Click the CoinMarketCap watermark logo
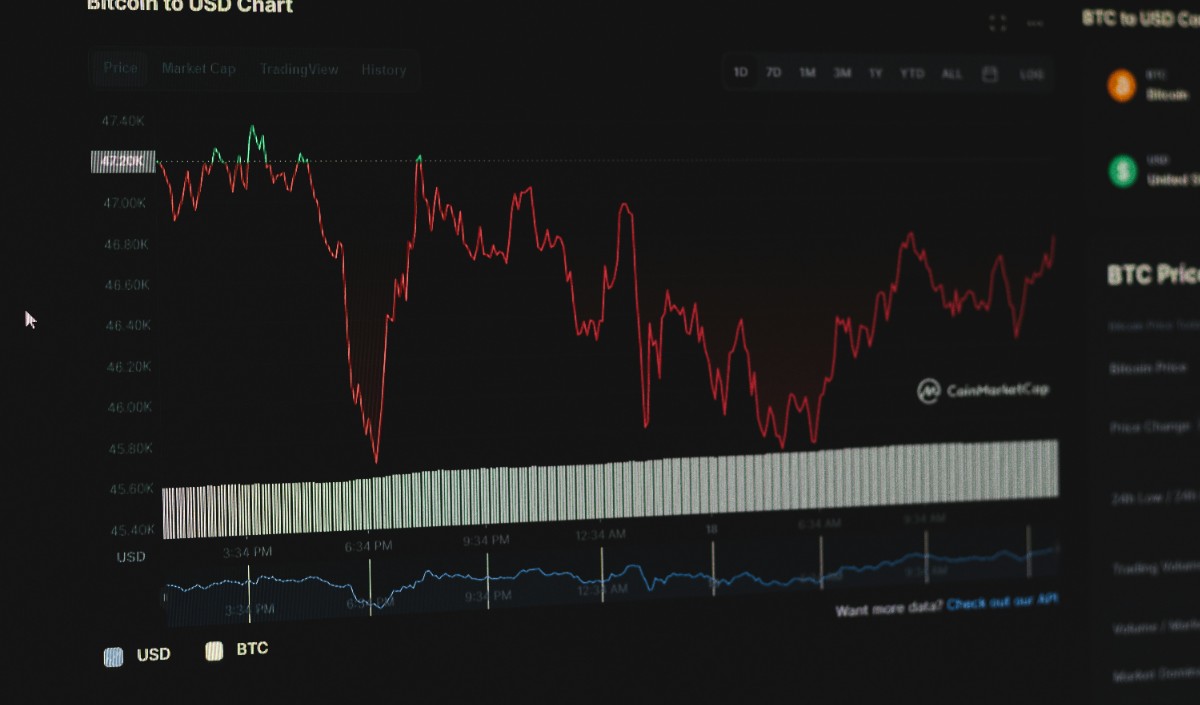The height and width of the screenshot is (705, 1200). click(x=983, y=390)
